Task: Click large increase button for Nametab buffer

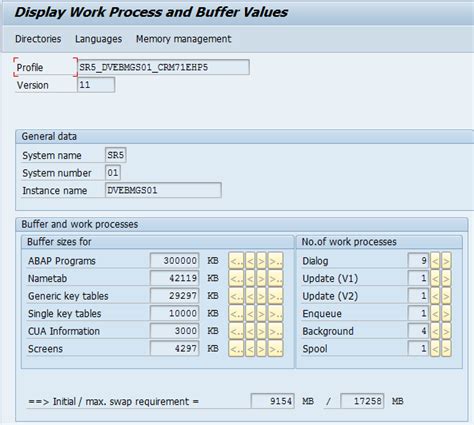Action: 276,278
